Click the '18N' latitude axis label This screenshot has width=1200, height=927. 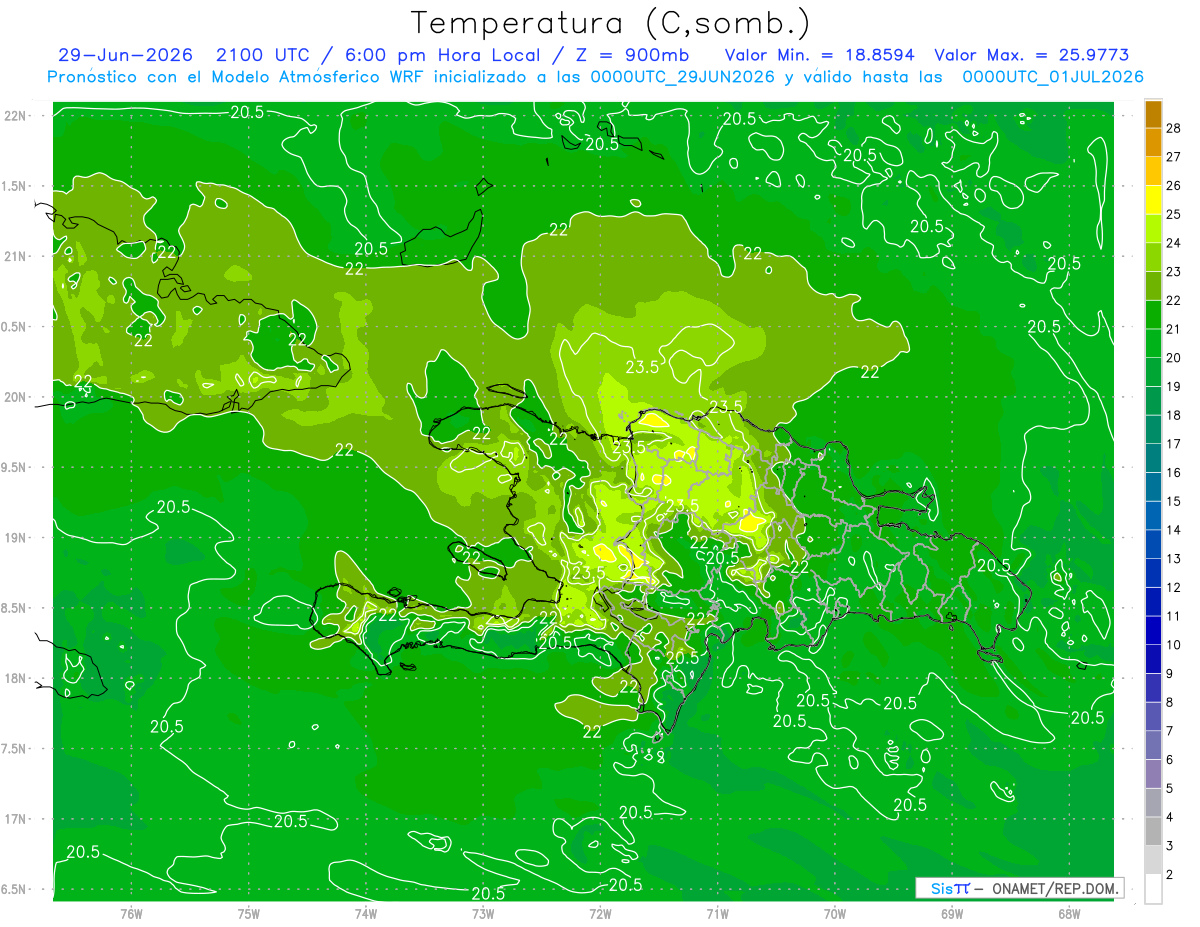point(15,678)
